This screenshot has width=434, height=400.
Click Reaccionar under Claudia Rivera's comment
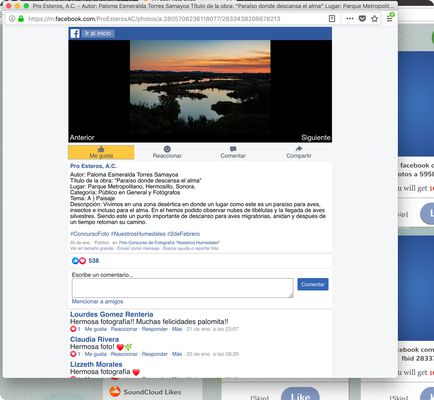pyautogui.click(x=124, y=354)
